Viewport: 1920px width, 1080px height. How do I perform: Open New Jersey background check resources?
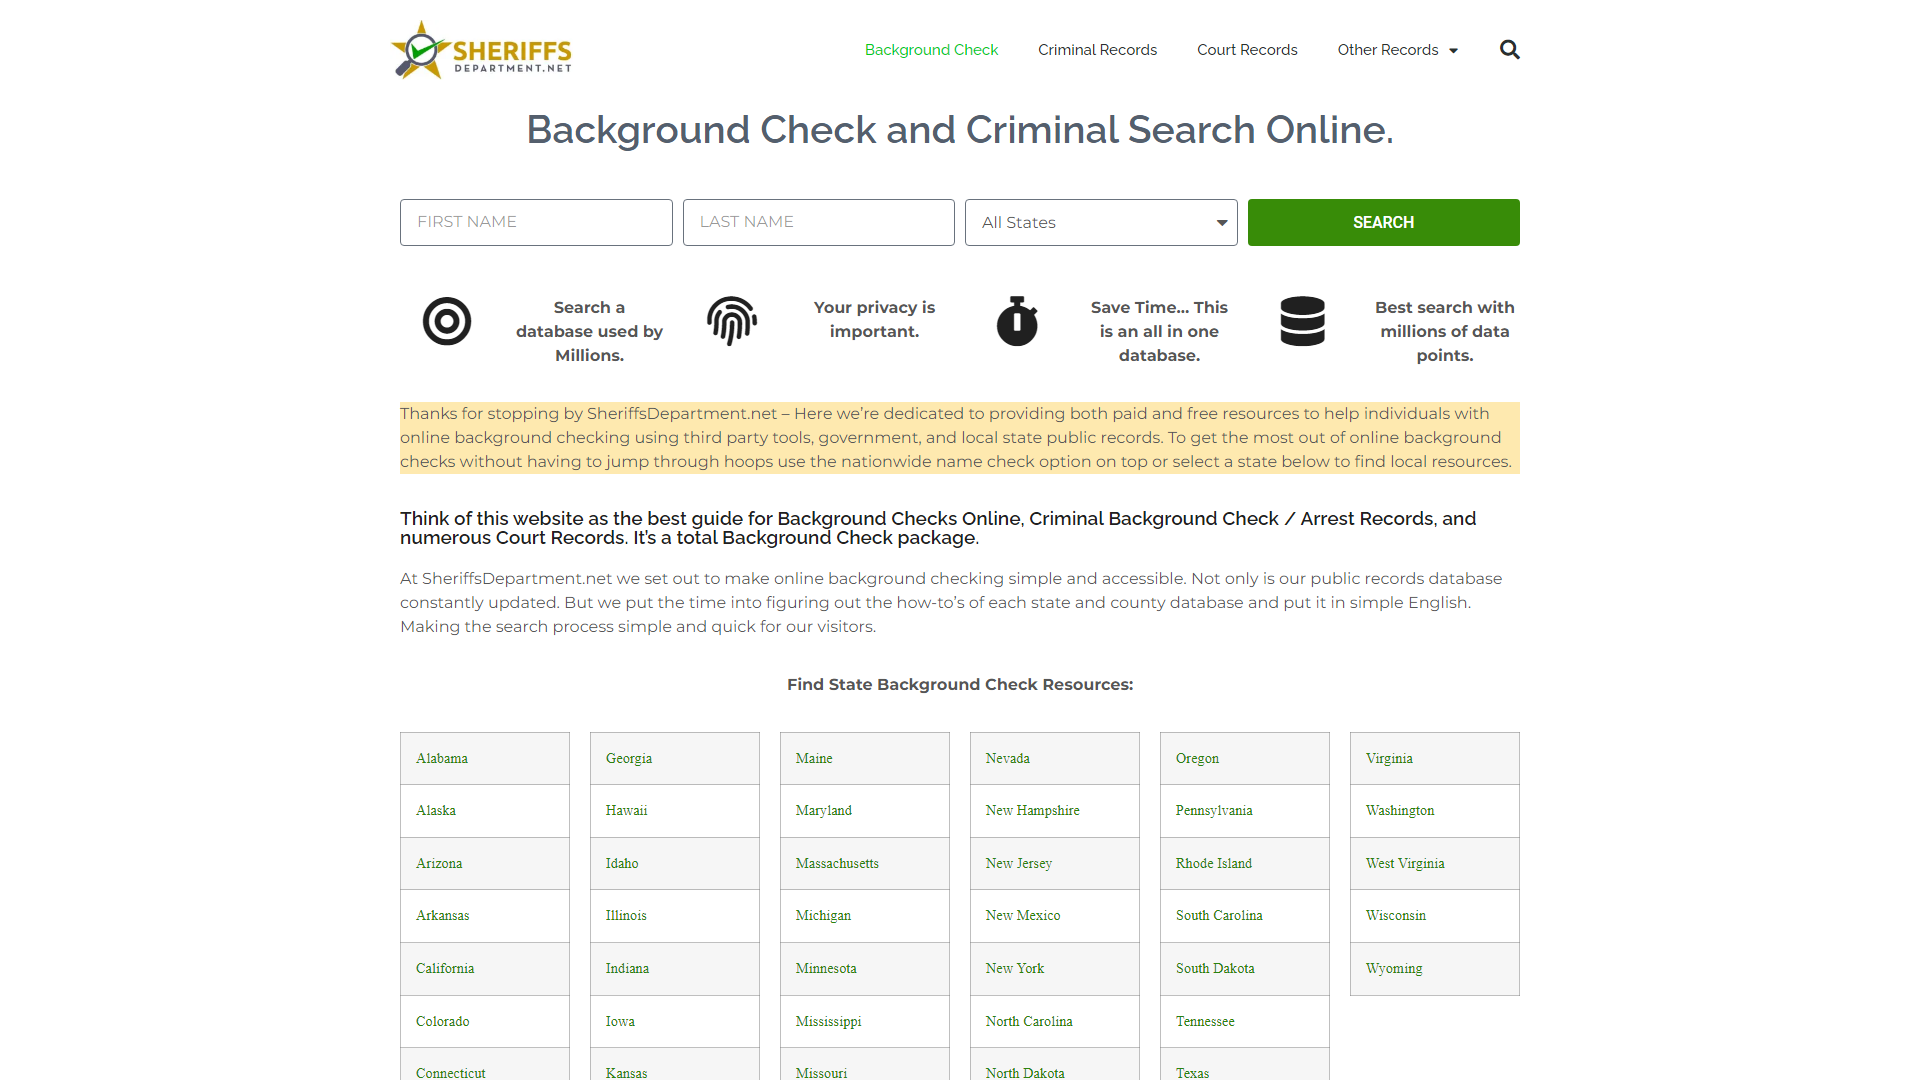click(x=1018, y=864)
